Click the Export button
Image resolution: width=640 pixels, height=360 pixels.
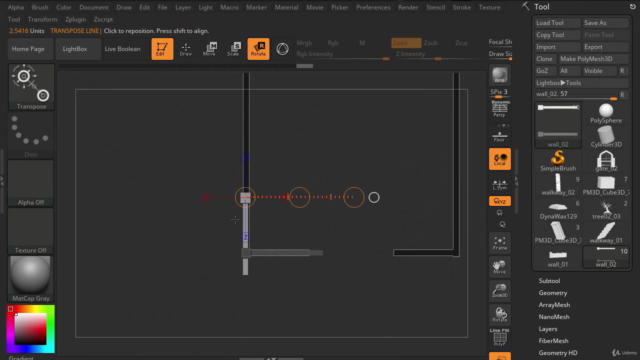[x=606, y=47]
